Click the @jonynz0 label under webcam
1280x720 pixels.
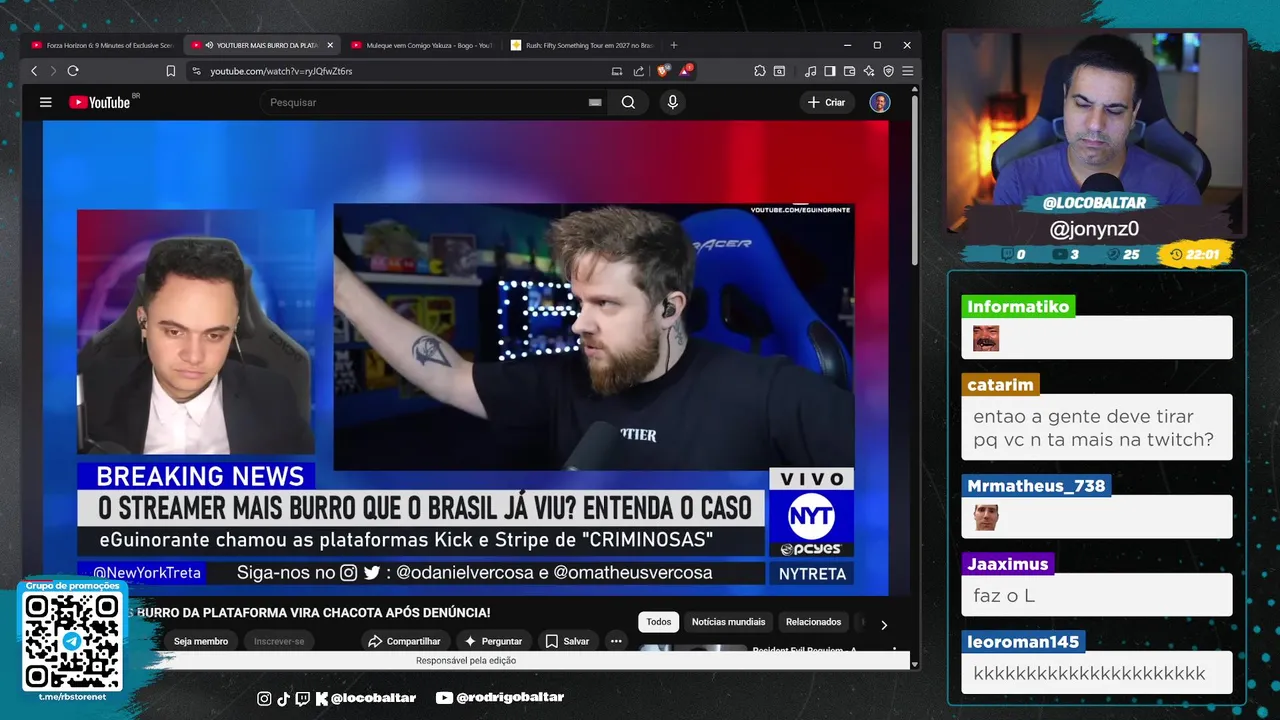pyautogui.click(x=1094, y=229)
